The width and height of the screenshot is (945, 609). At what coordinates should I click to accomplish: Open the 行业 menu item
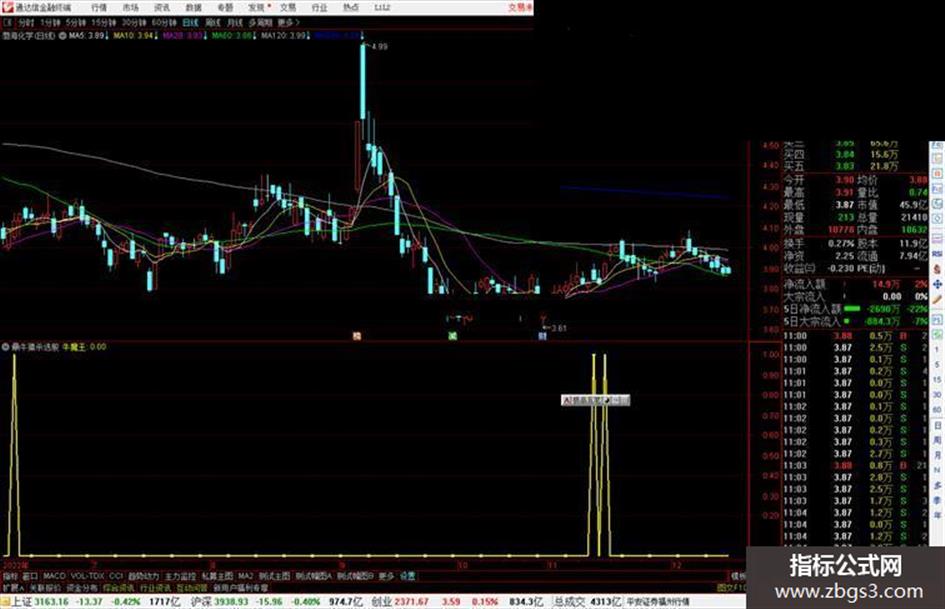coord(319,8)
